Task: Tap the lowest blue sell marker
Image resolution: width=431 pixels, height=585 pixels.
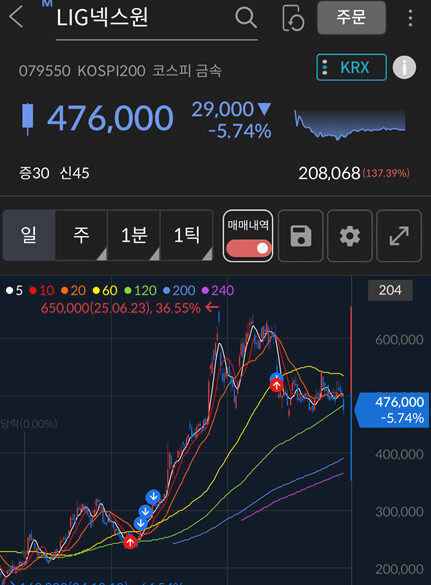Action: coord(140,523)
